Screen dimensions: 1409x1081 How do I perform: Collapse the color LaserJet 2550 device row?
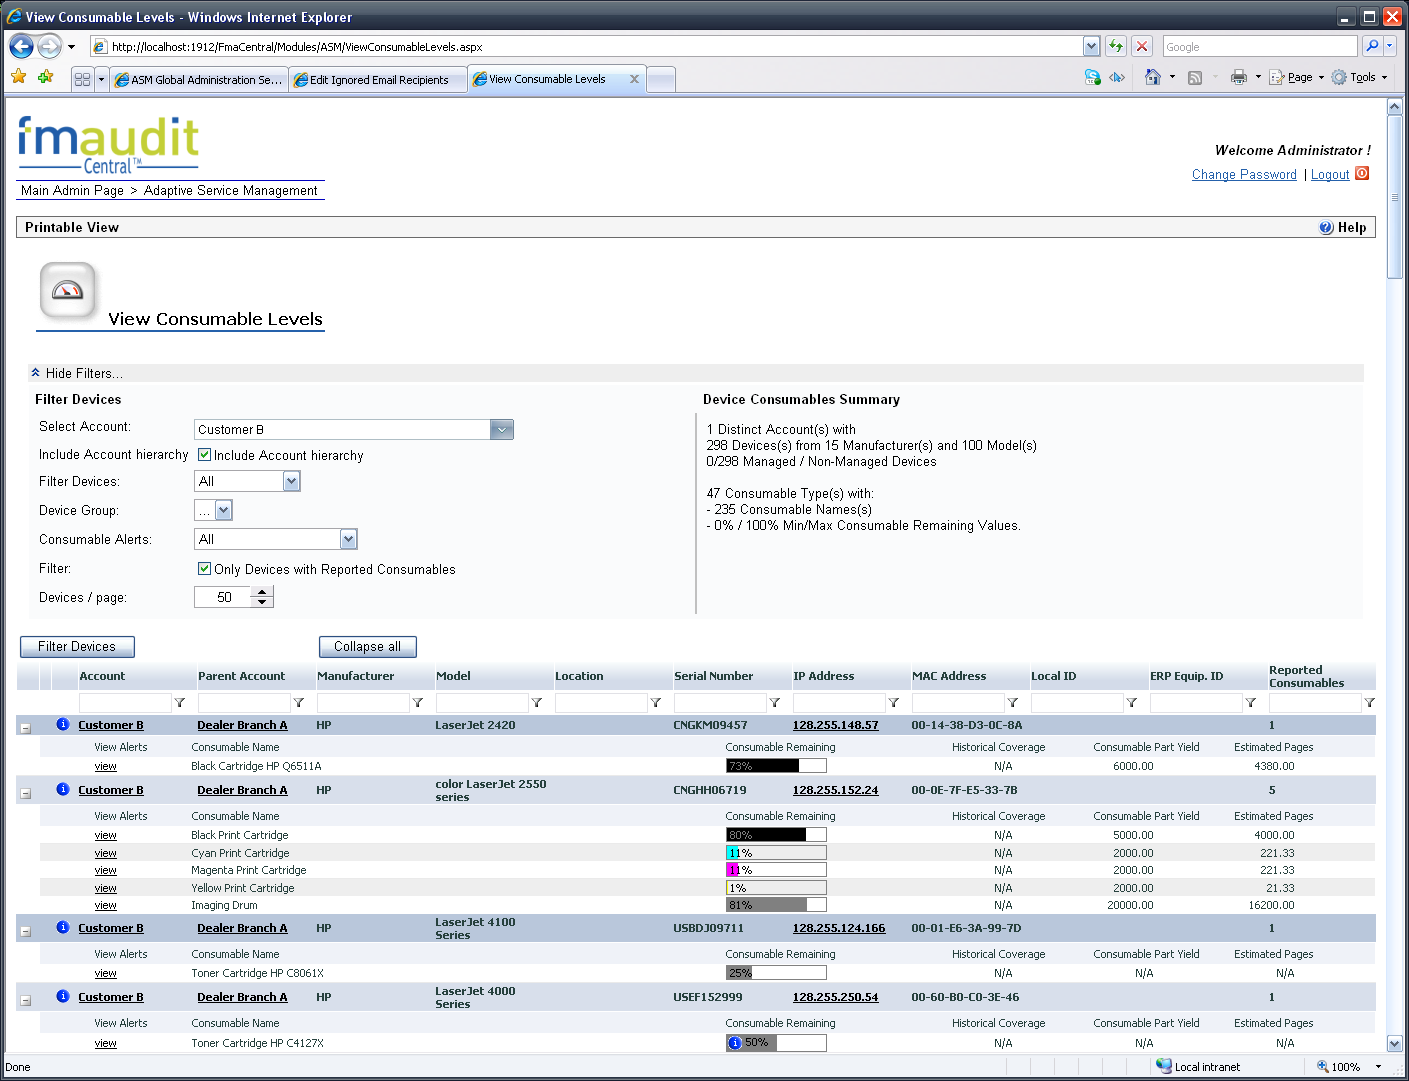tap(26, 793)
